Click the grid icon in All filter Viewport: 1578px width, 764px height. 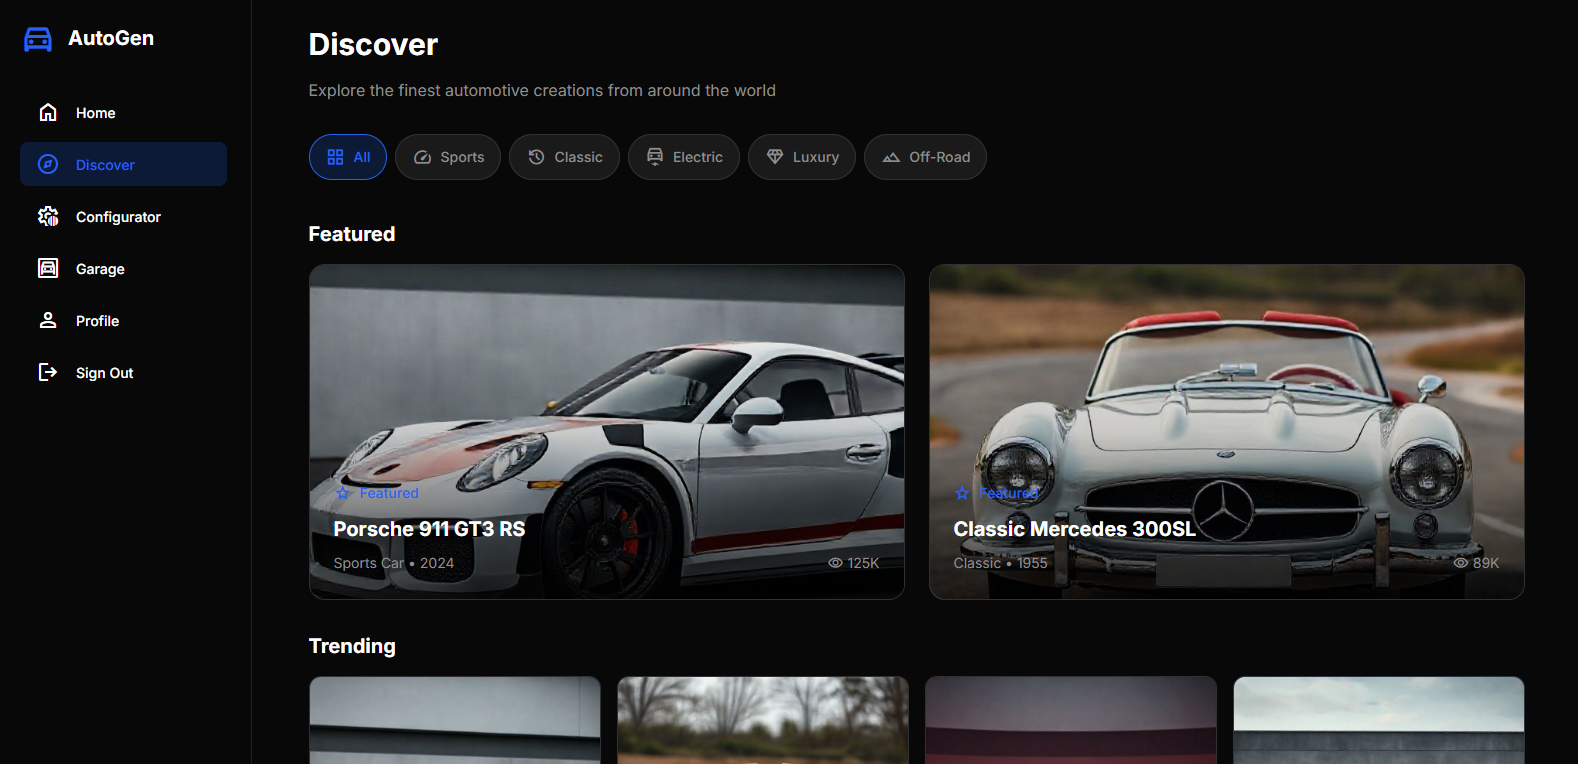(x=335, y=157)
